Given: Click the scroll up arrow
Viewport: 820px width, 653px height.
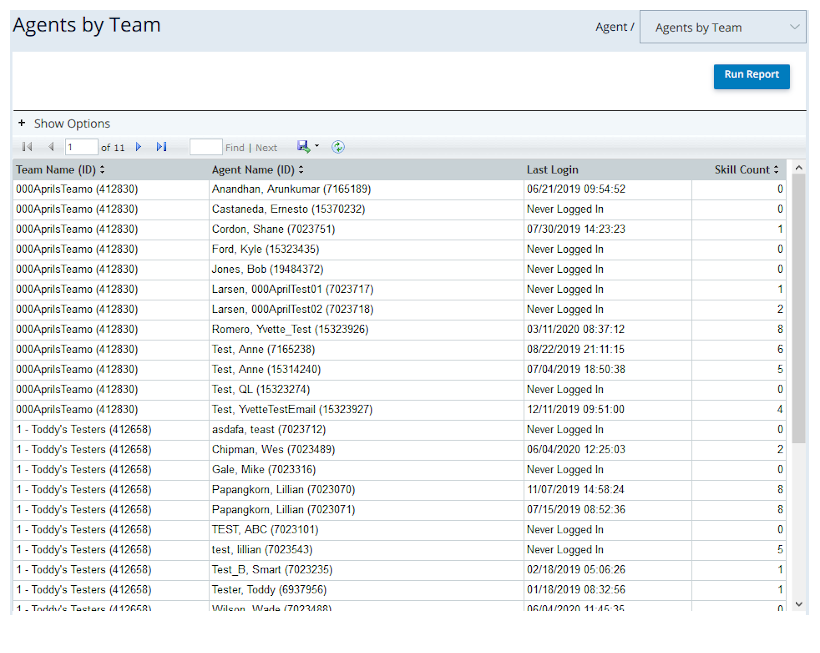Looking at the screenshot, I should (x=799, y=168).
